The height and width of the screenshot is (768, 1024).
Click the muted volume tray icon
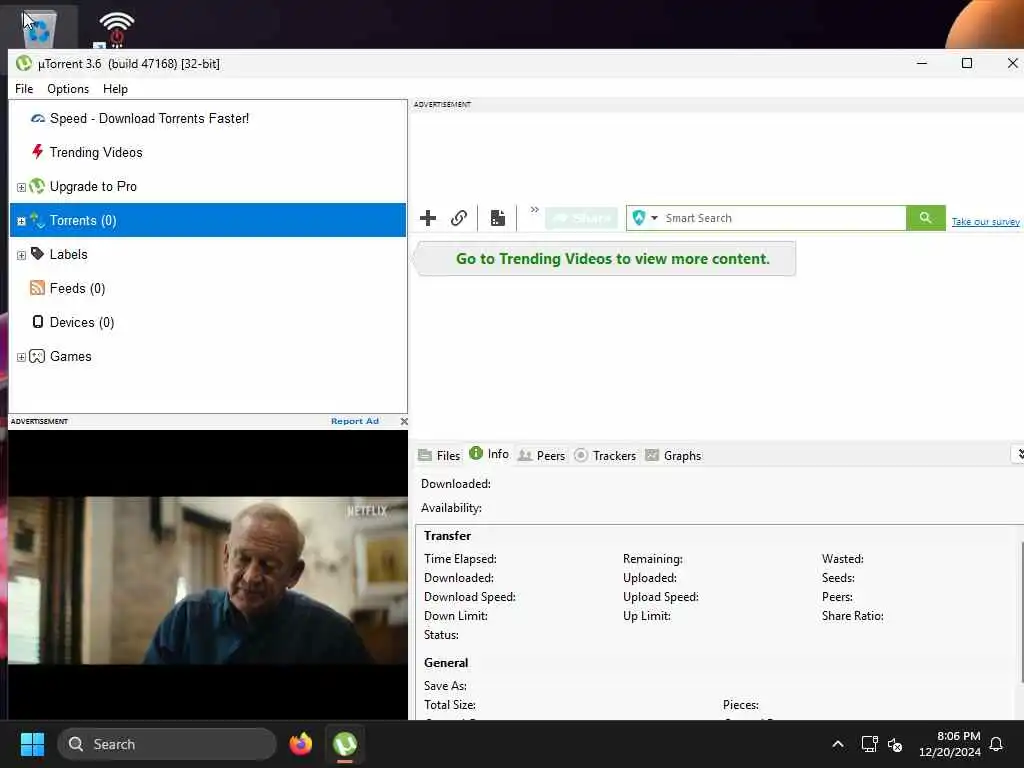[x=895, y=744]
